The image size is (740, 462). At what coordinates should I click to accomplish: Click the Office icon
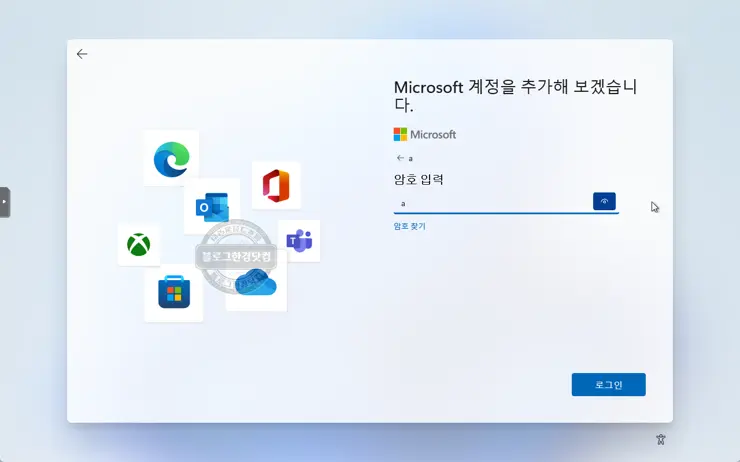pos(276,185)
